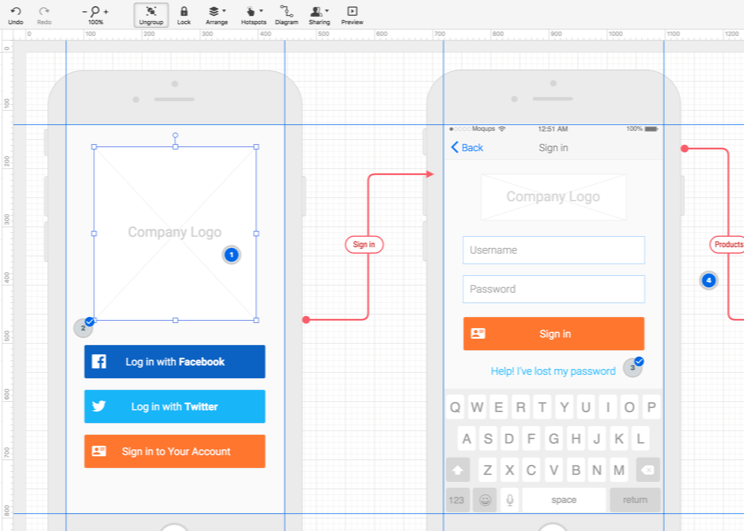Image resolution: width=744 pixels, height=531 pixels.
Task: Zoom out with the minus icon
Action: click(x=85, y=11)
